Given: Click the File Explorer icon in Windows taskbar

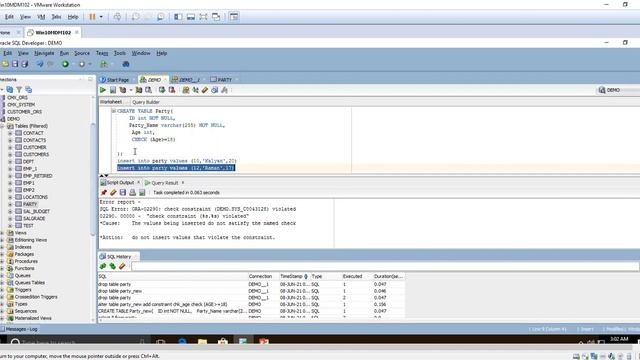Looking at the screenshot, I should [202, 342].
